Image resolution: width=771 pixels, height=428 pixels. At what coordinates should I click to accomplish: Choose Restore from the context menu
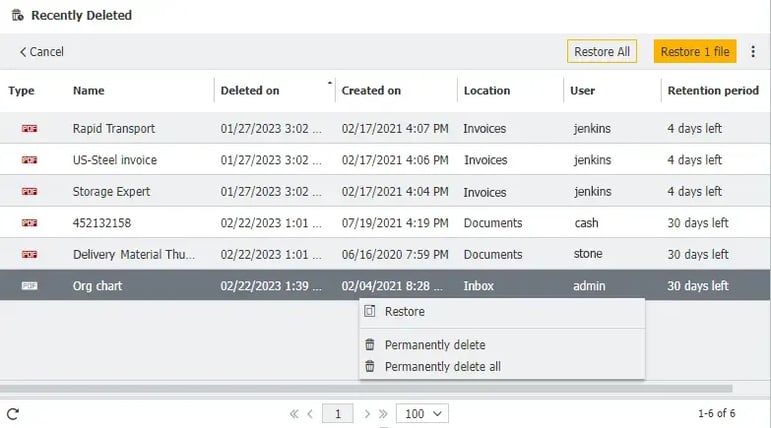pyautogui.click(x=502, y=311)
